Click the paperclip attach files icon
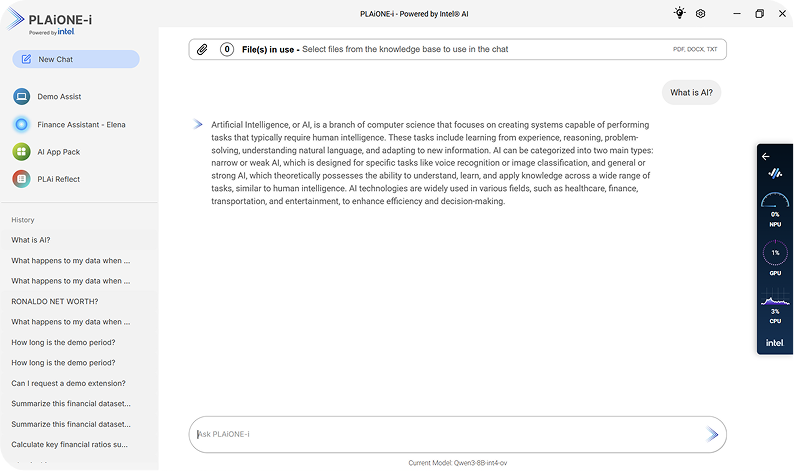Image resolution: width=794 pixels, height=471 pixels. pyautogui.click(x=202, y=49)
